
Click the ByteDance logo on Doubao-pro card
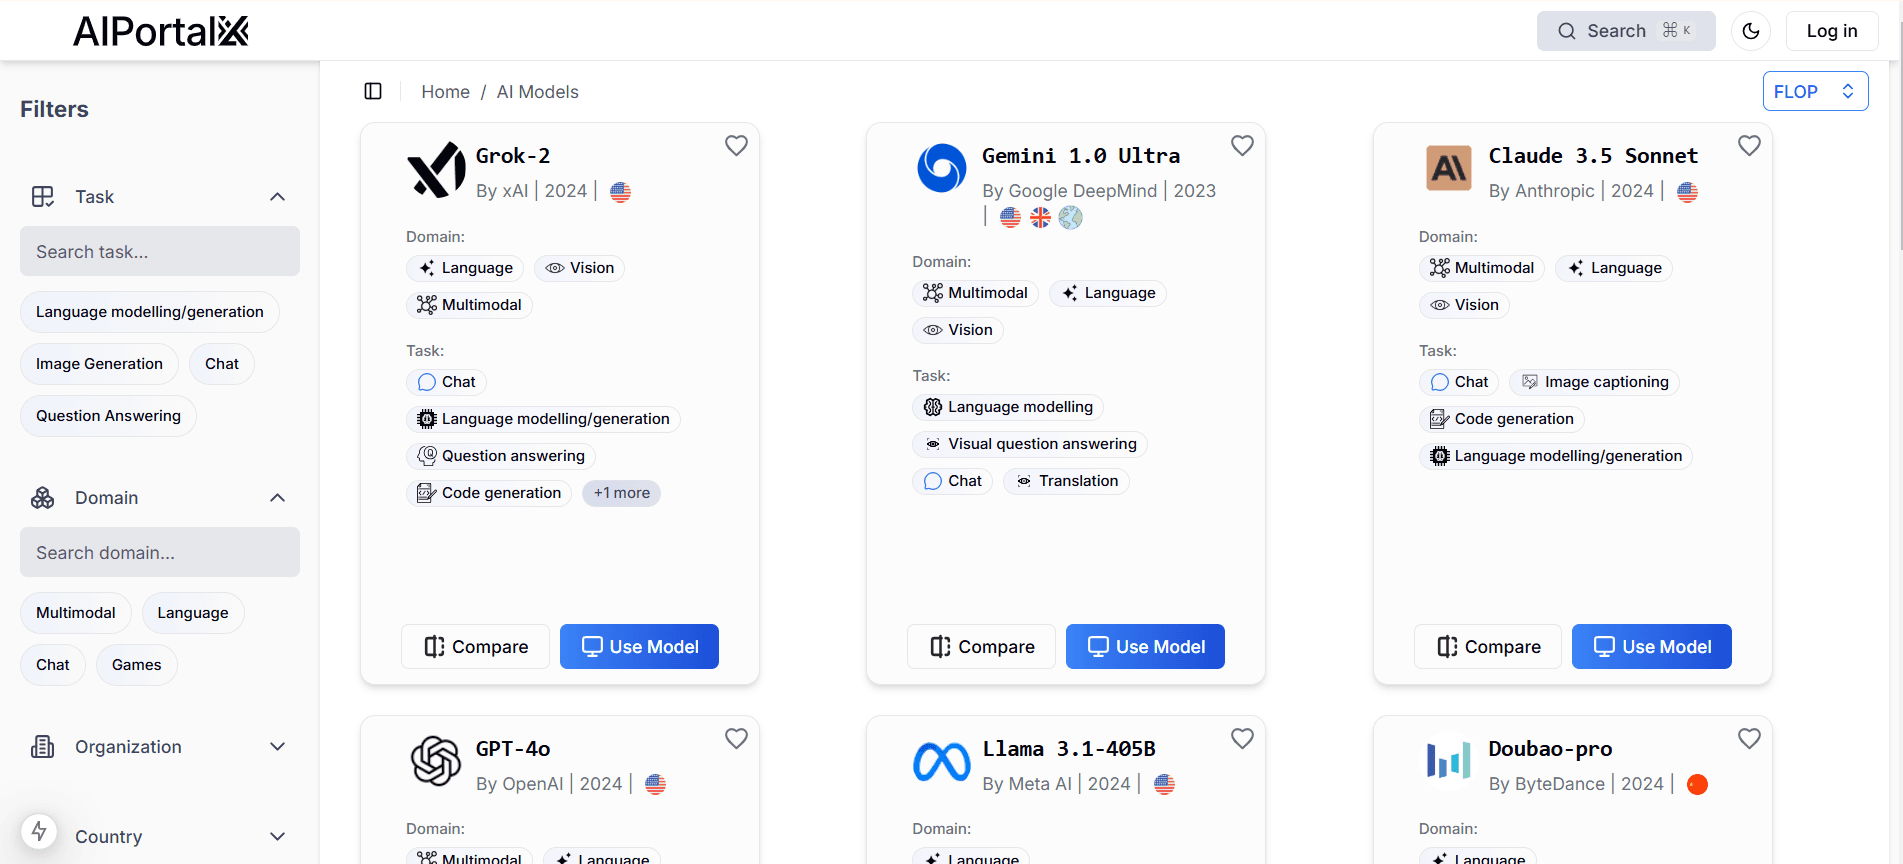coord(1448,761)
